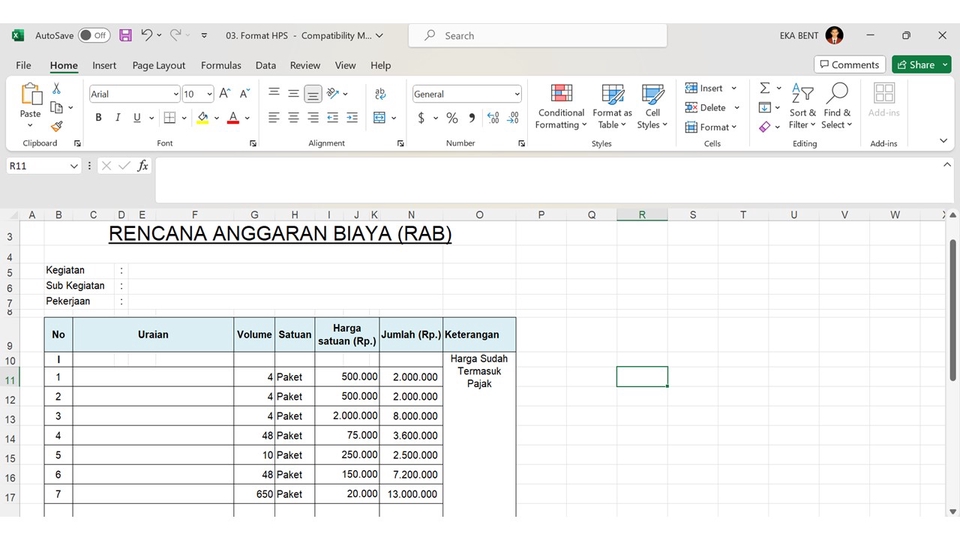This screenshot has height=540, width=960.
Task: Click the AutoSum sigma icon
Action: click(x=765, y=88)
